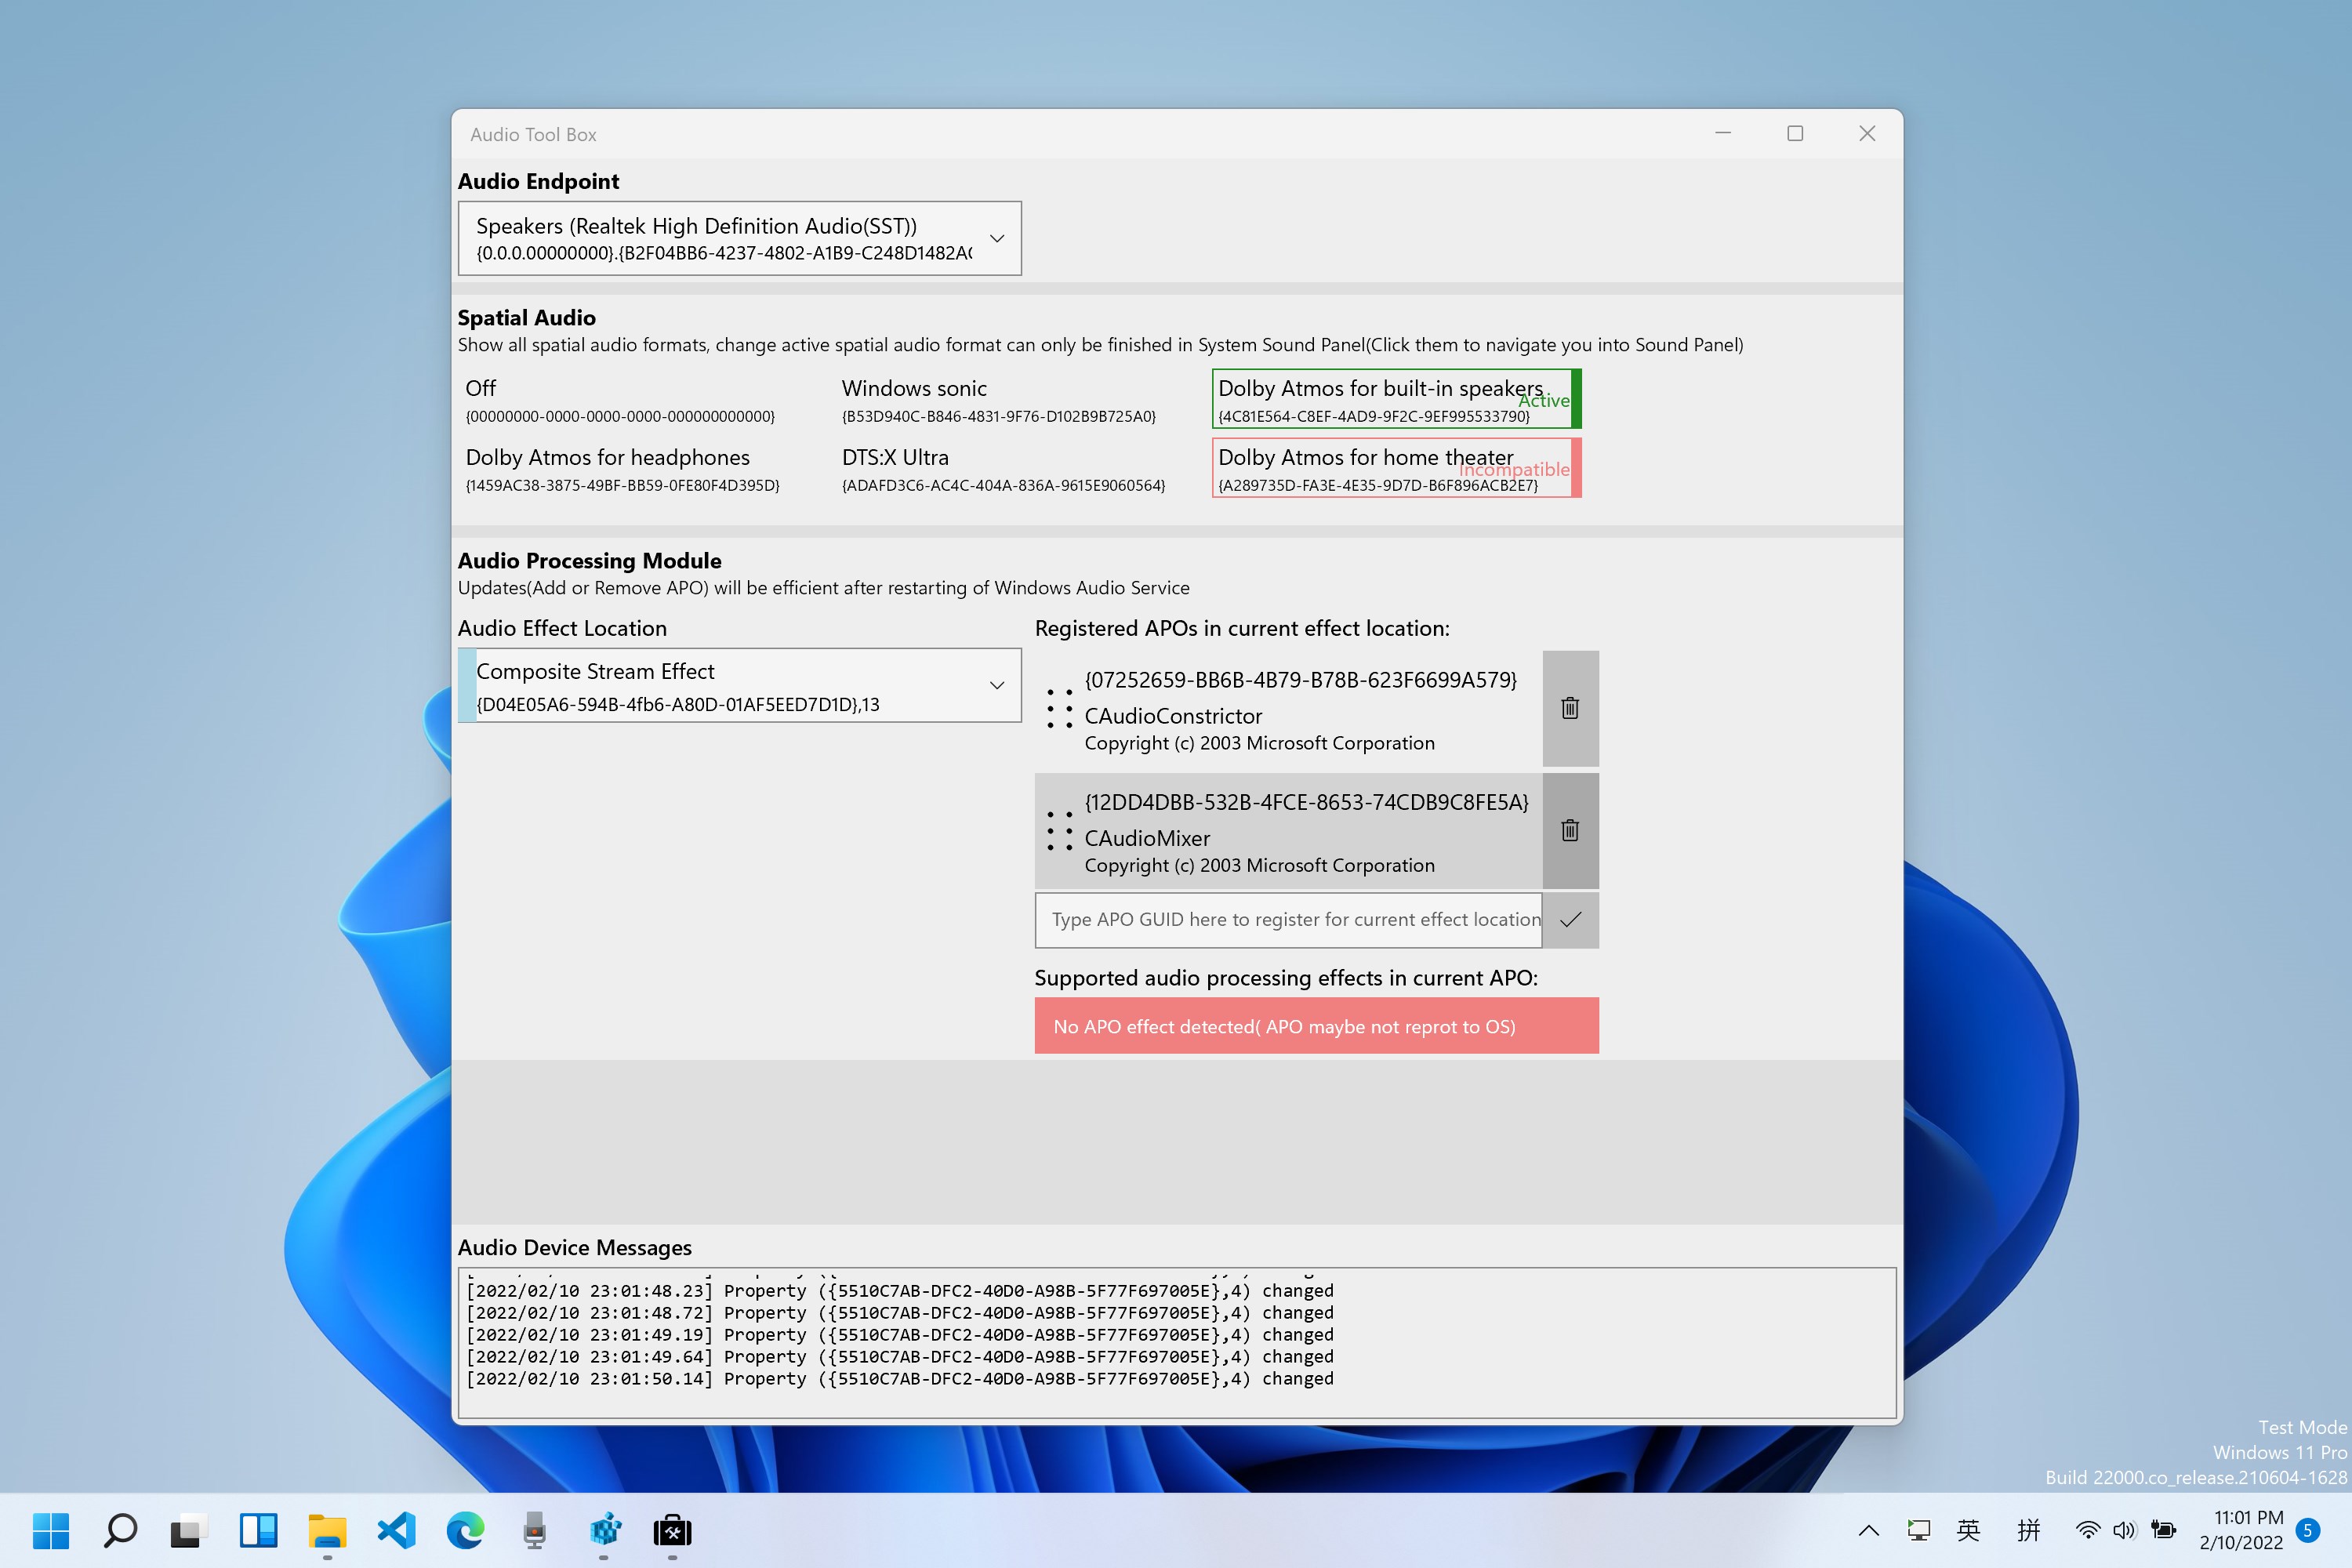Click the incompatible Dolby Atmos home theater tile
This screenshot has height=1568, width=2352.
[1395, 468]
